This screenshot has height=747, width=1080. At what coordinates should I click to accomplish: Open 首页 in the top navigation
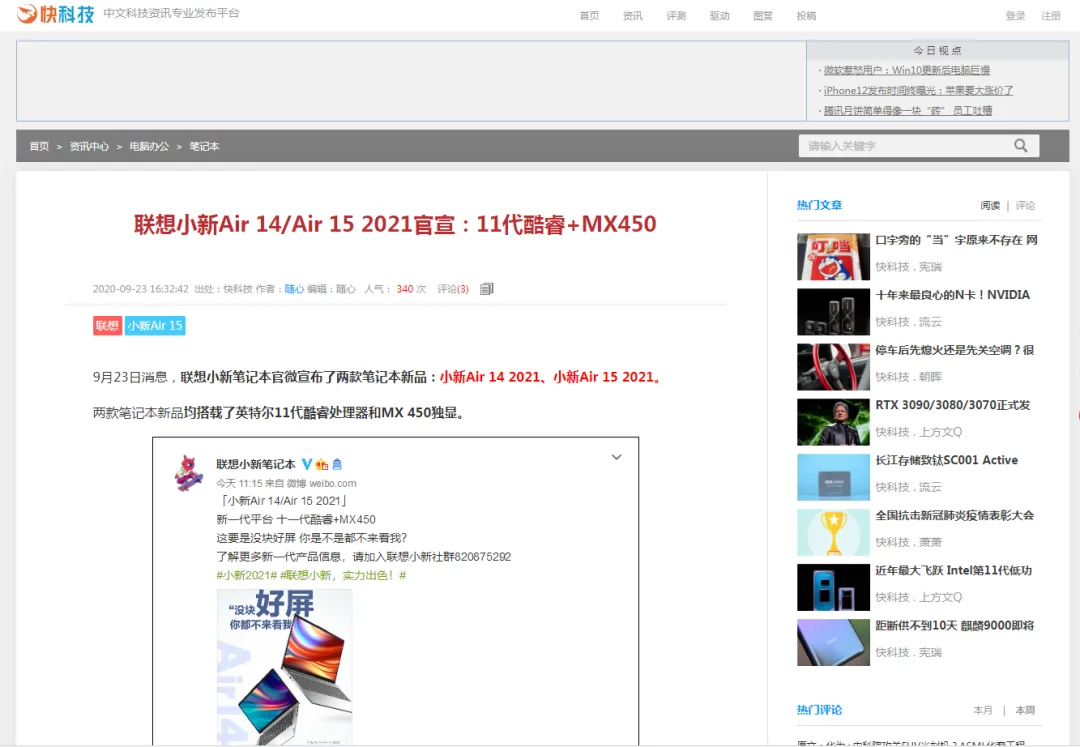(589, 16)
